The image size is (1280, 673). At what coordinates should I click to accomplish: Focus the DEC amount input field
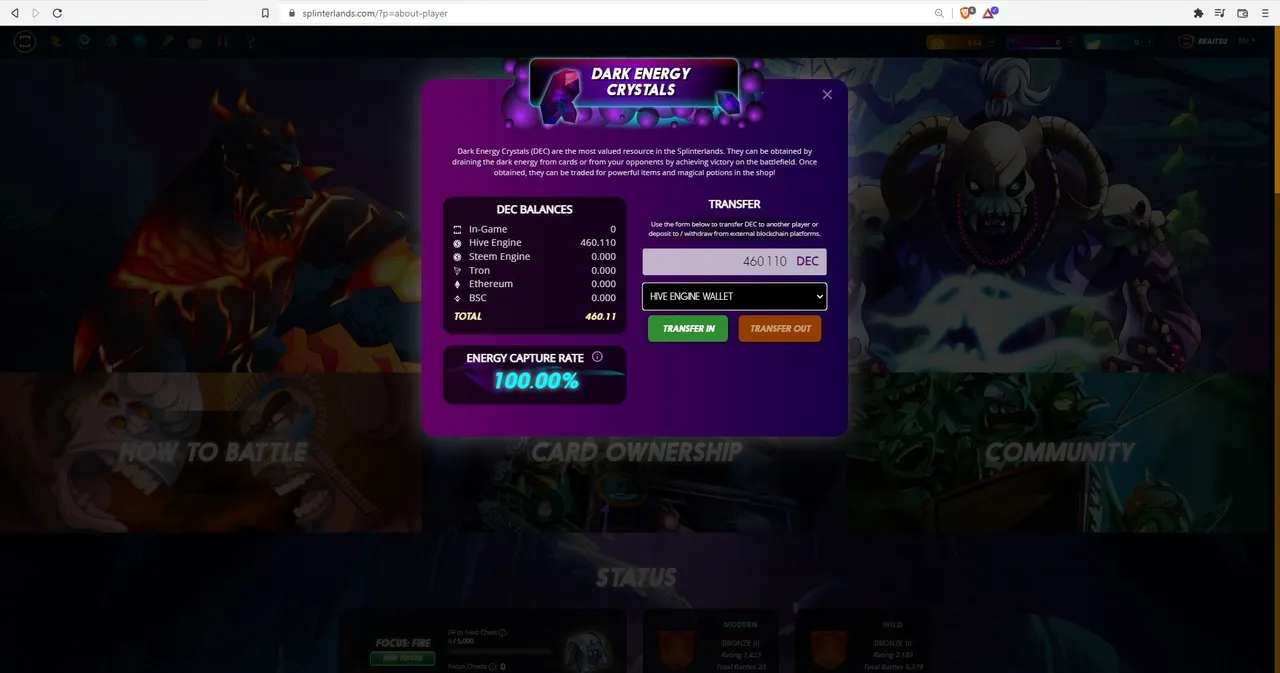click(734, 261)
